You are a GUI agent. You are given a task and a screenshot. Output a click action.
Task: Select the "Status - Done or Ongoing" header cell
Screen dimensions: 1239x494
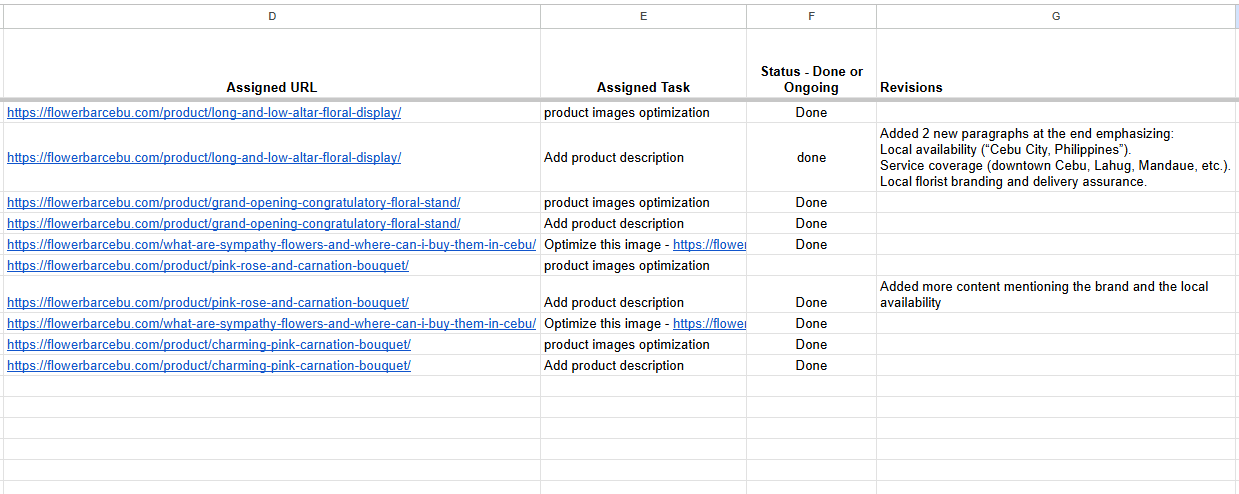811,79
